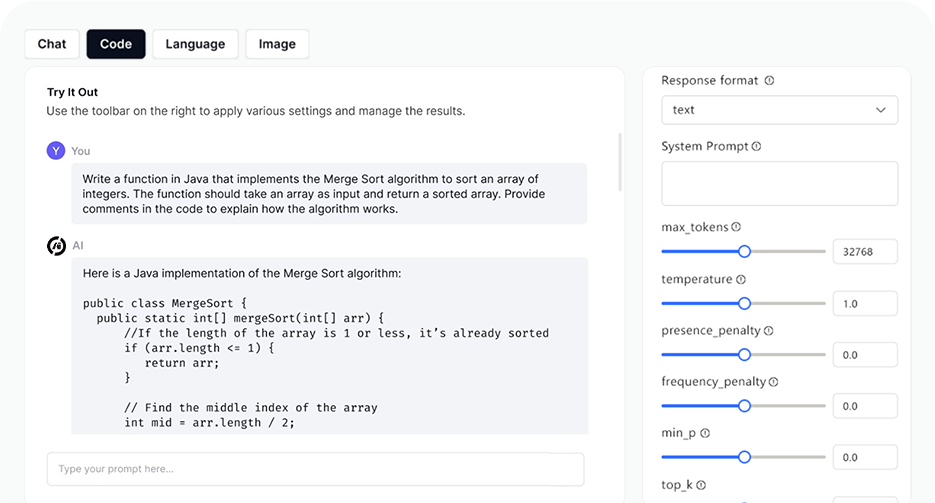
Task: Focus the System Prompt text box
Action: (x=779, y=184)
